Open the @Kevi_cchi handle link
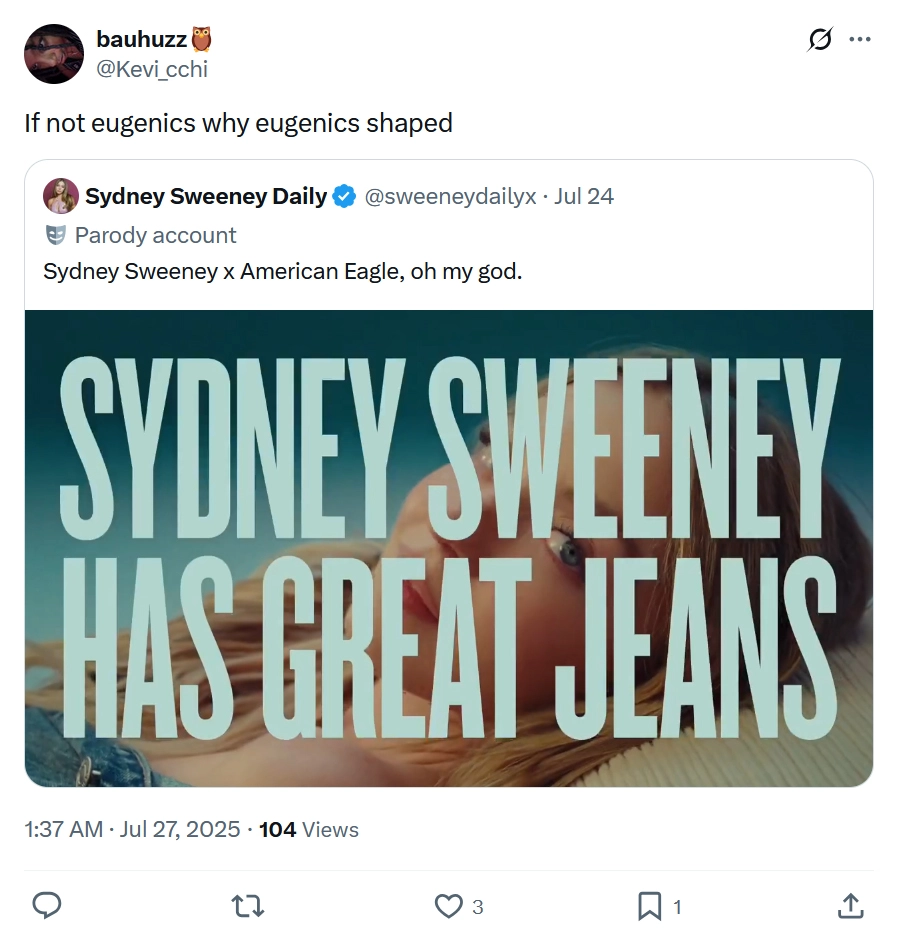Image resolution: width=898 pixels, height=941 pixels. pos(152,70)
